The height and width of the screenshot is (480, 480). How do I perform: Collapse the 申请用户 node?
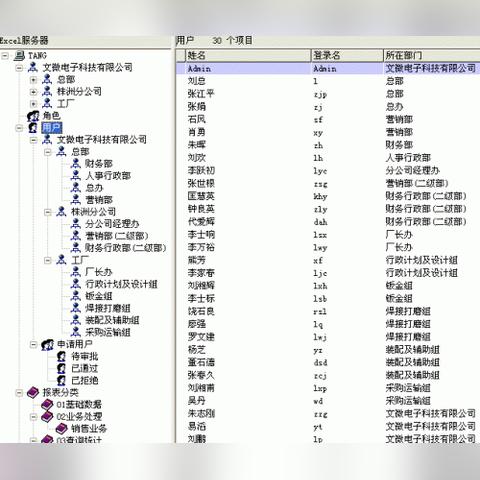[33, 344]
